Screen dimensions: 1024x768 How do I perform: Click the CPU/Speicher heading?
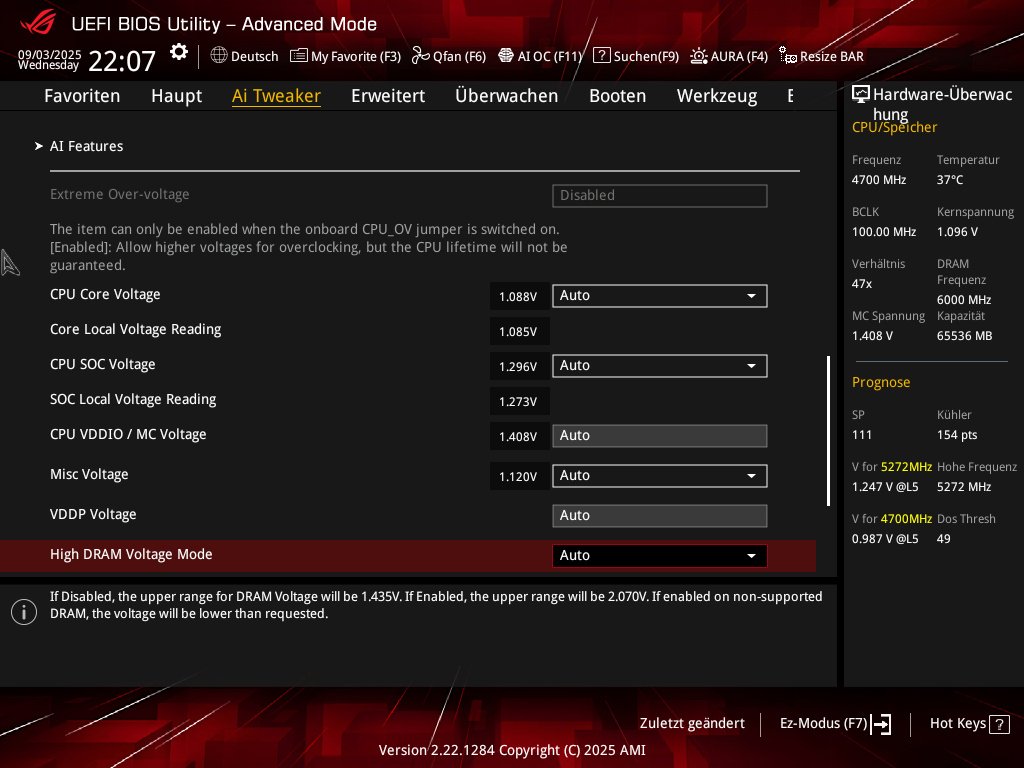[x=895, y=127]
